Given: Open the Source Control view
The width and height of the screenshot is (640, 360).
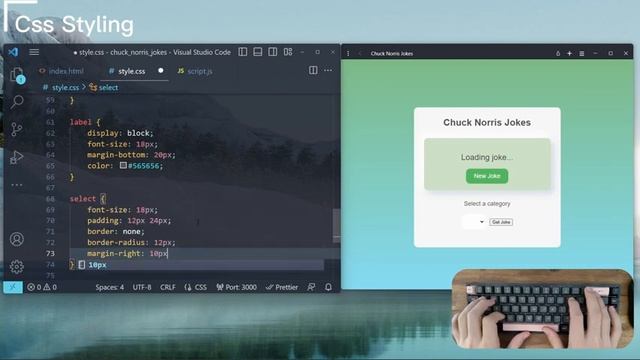Looking at the screenshot, I should 17,129.
